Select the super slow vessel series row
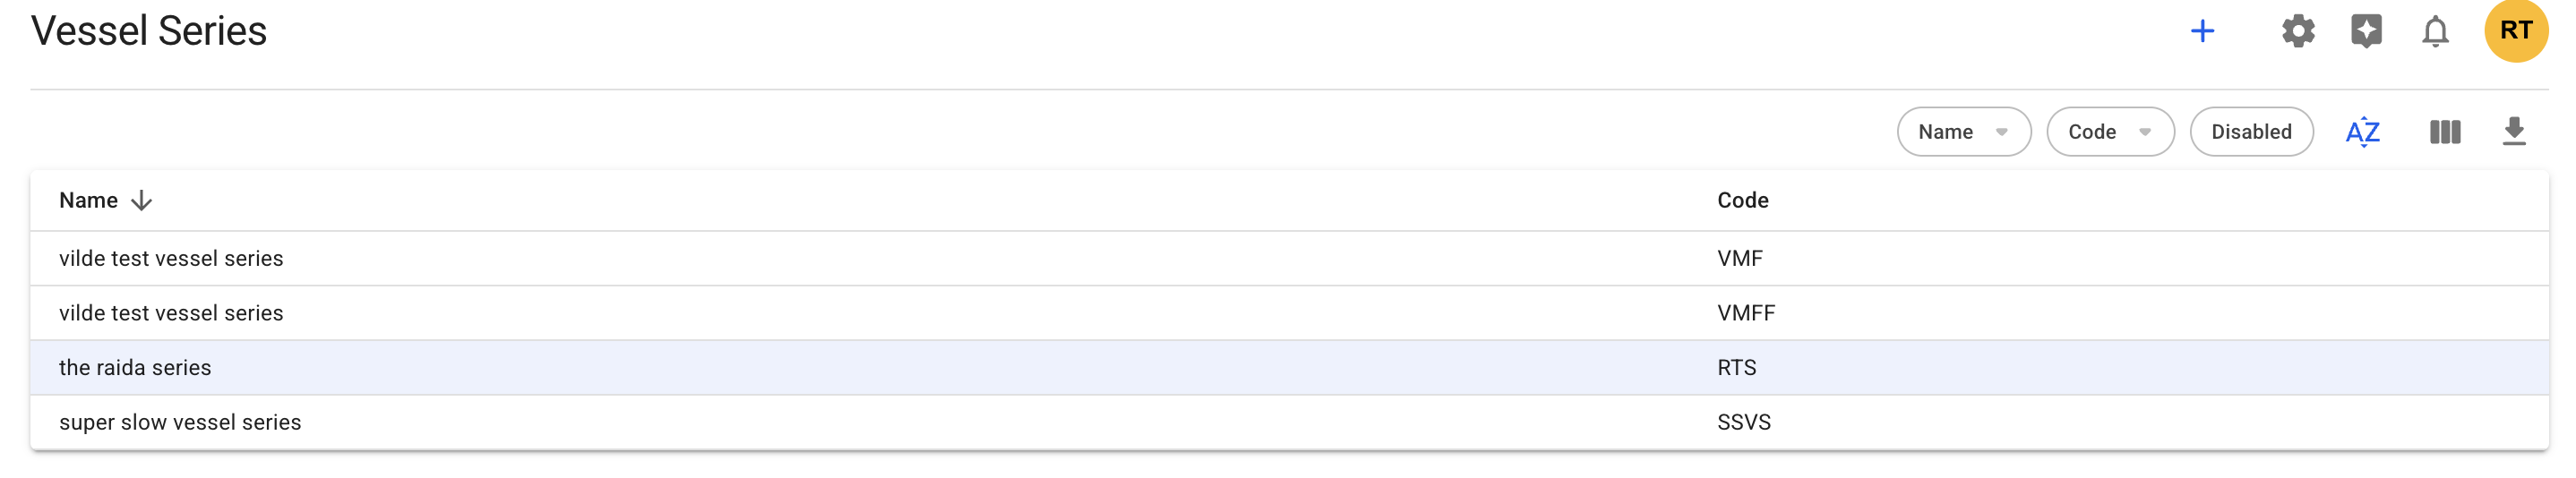Screen dimensions: 2576x478 click(x=180, y=423)
